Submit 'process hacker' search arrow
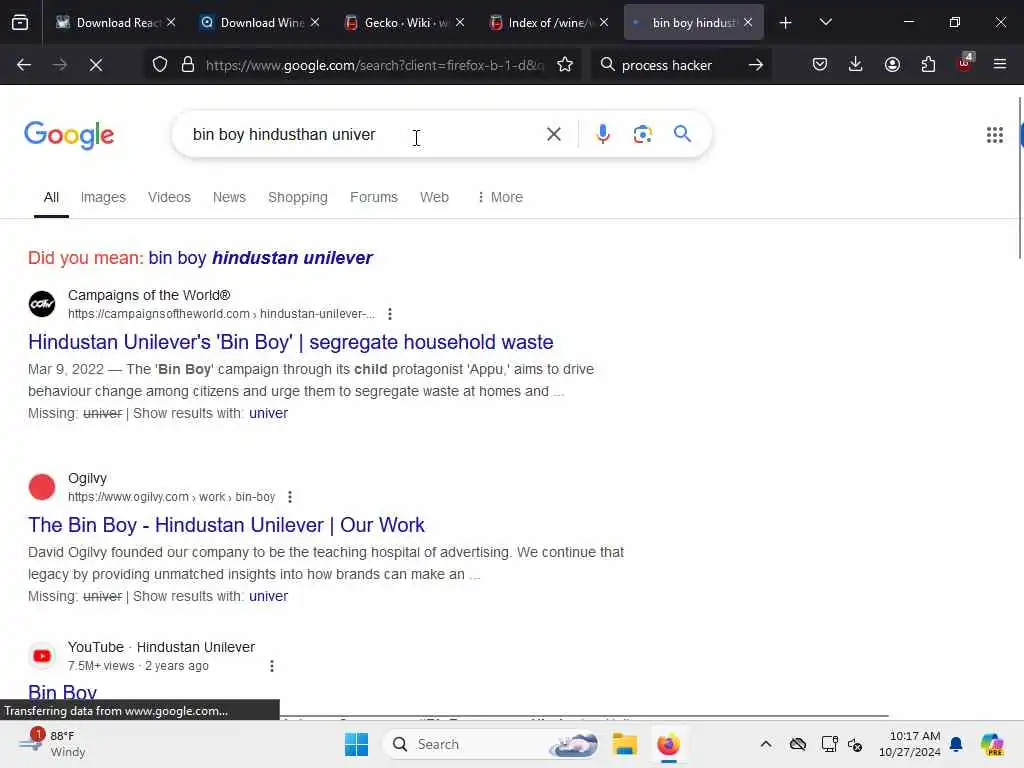The height and width of the screenshot is (768, 1024). 756,65
